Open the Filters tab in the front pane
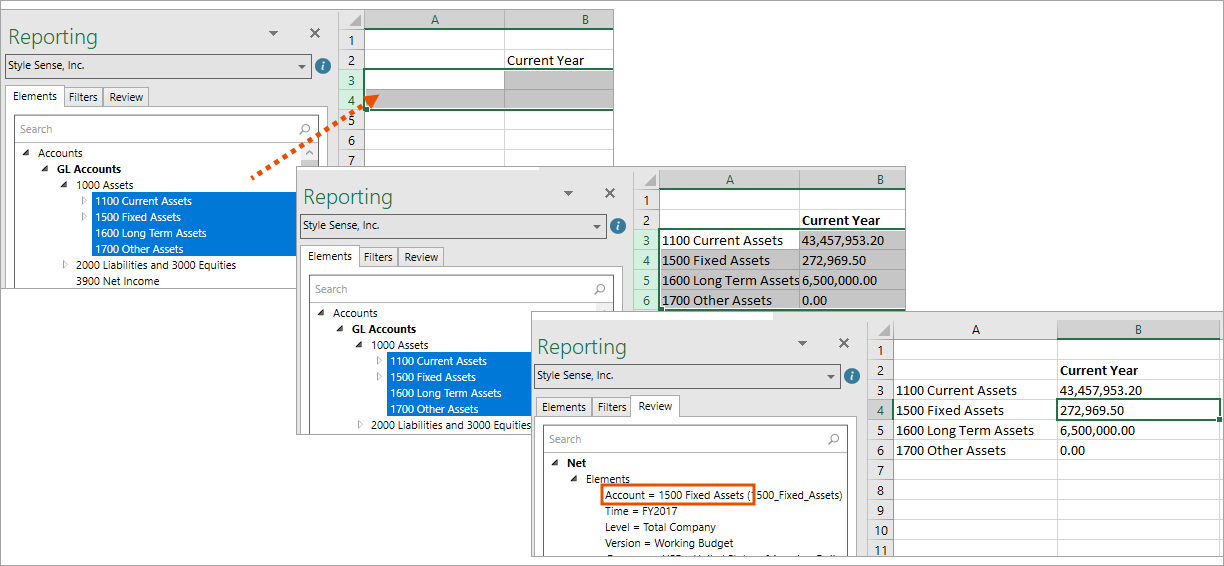 click(612, 407)
